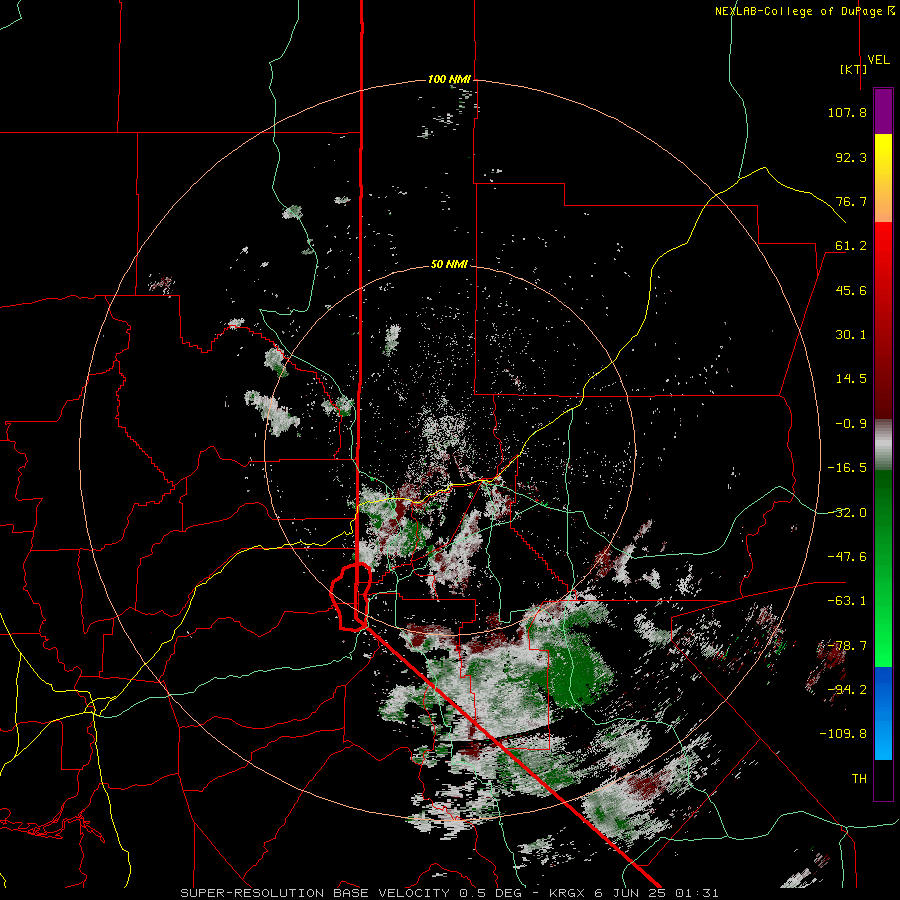Click the VEL legend title
Viewport: 900px width, 900px height.
878,60
